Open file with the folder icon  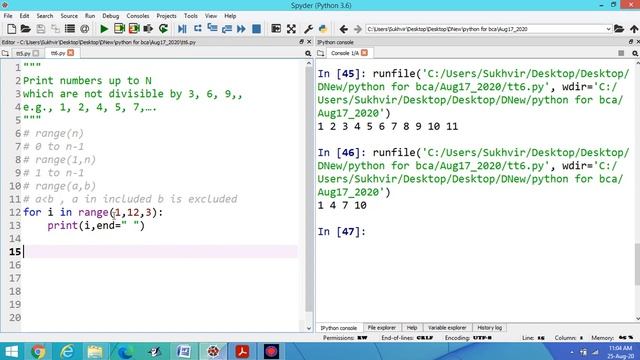click(x=26, y=29)
